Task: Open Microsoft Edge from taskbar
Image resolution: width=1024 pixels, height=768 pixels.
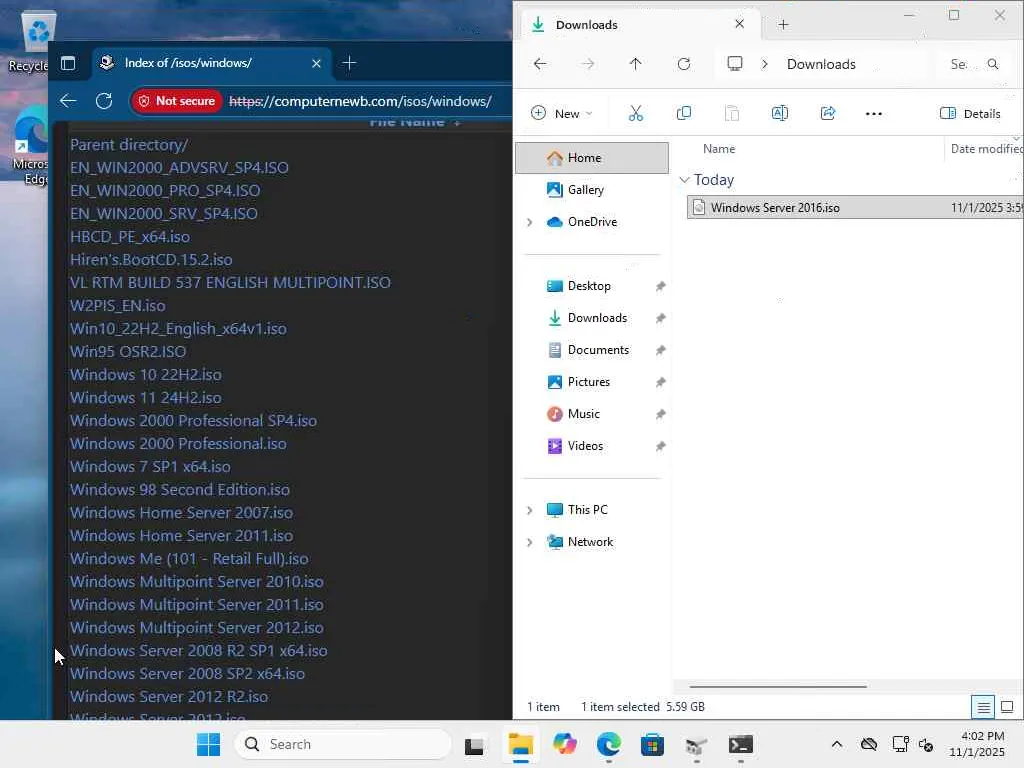Action: coord(609,744)
